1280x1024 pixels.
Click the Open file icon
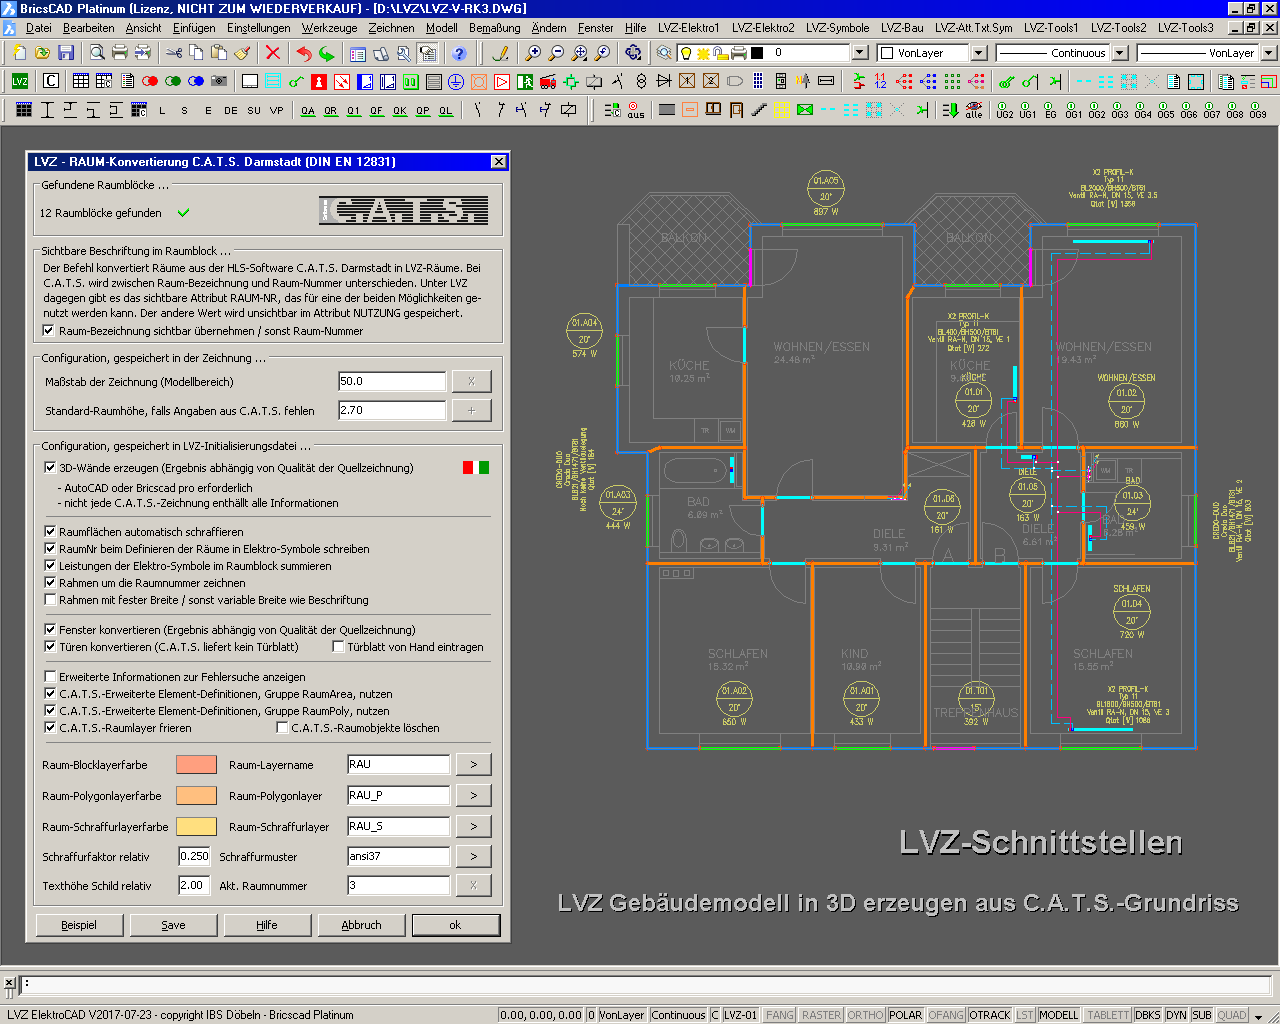pyautogui.click(x=42, y=53)
